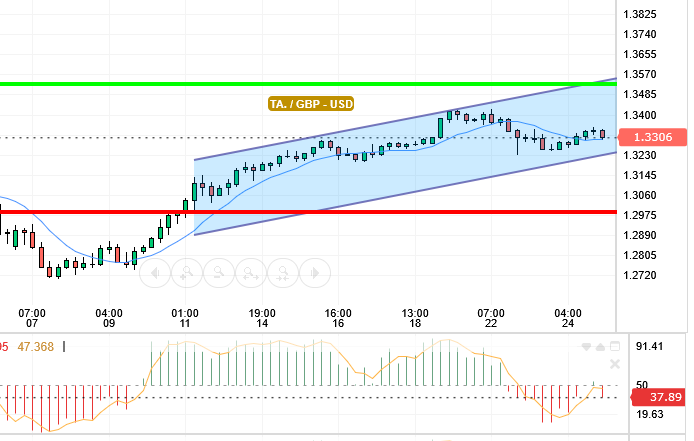Close the indicator pane with the X
The width and height of the screenshot is (694, 441).
pyautogui.click(x=615, y=364)
